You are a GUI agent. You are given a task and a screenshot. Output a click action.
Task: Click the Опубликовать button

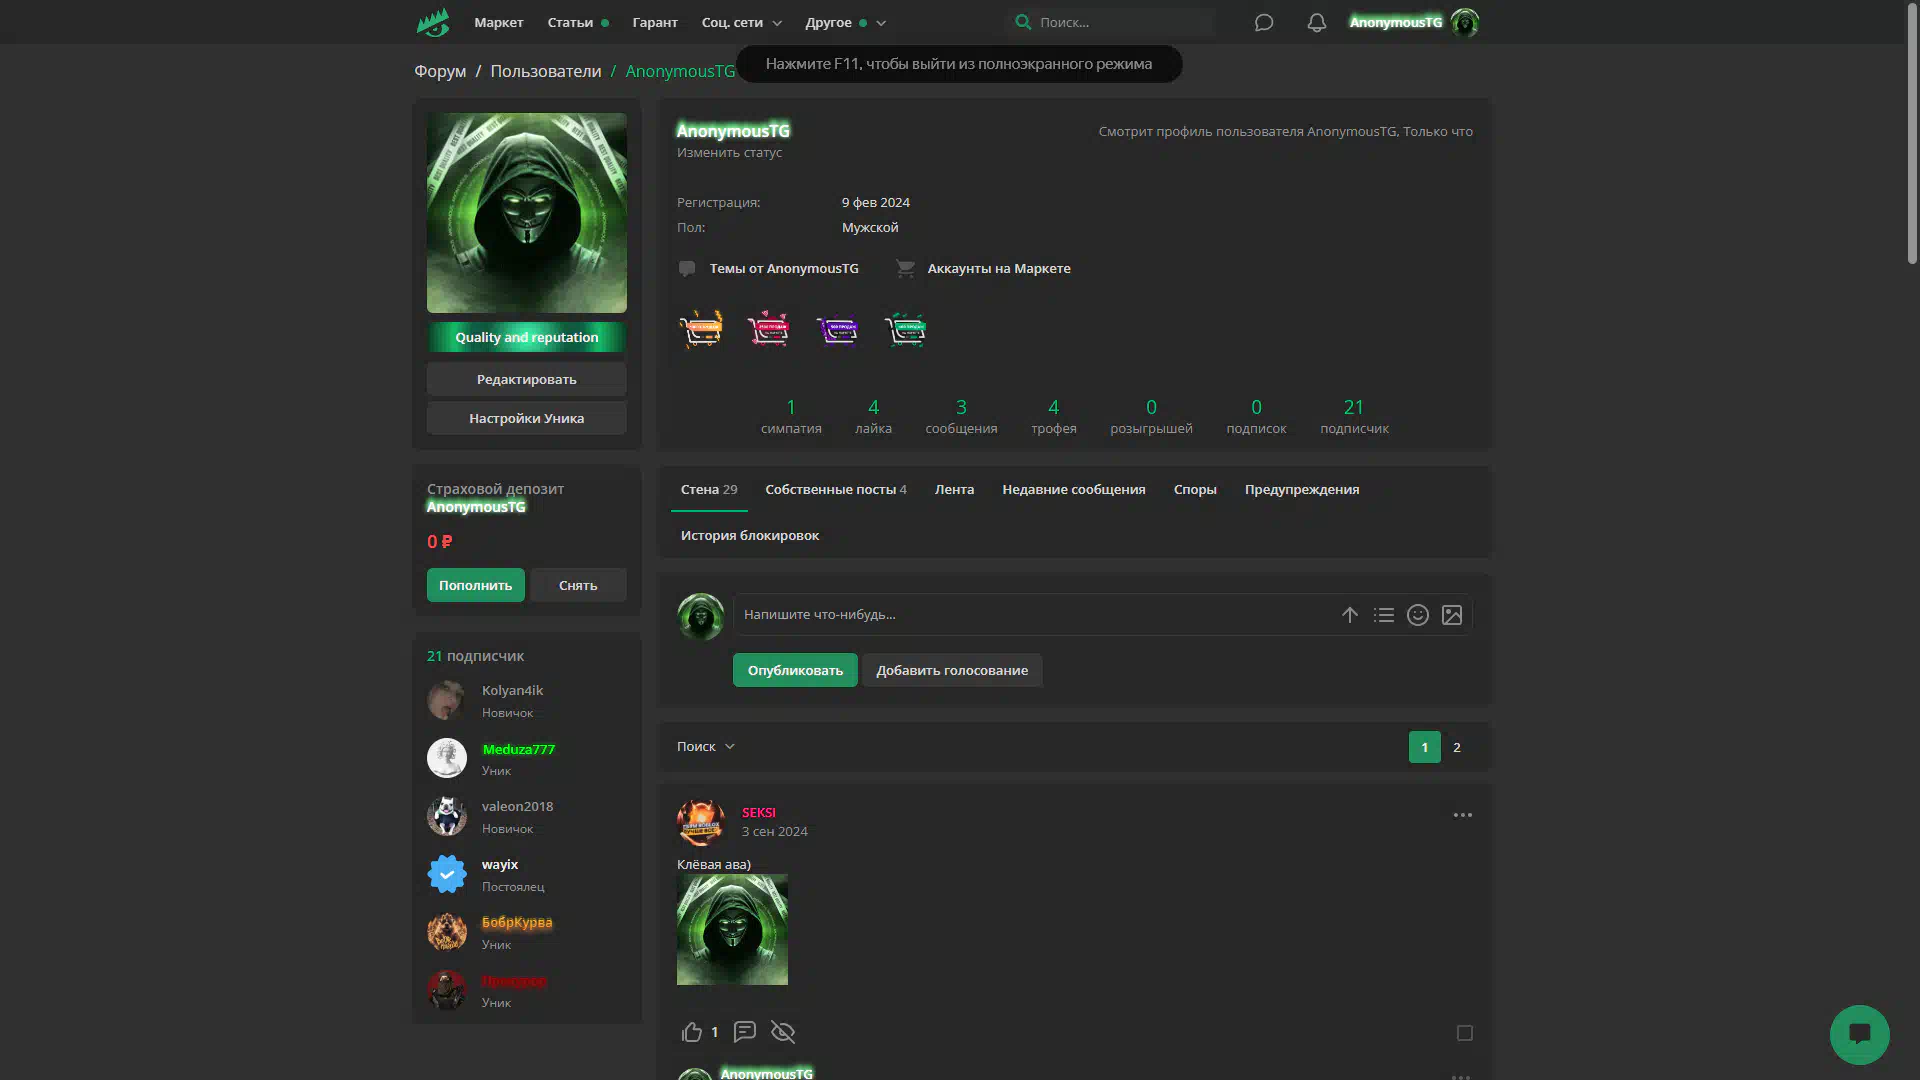[795, 670]
